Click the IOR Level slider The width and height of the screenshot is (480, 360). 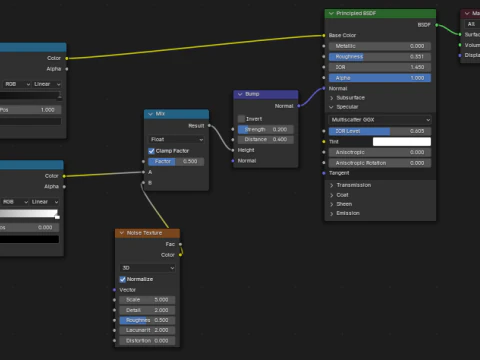click(x=380, y=131)
